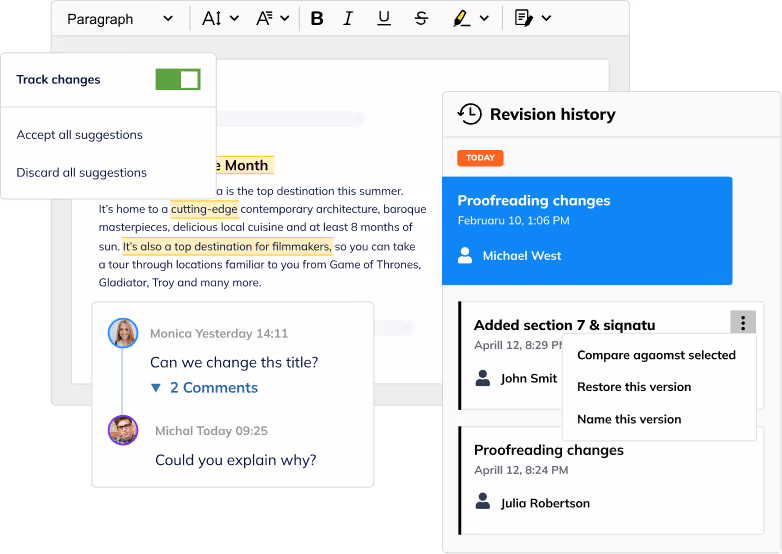782x554 pixels.
Task: Click the font family icon
Action: pos(265,19)
